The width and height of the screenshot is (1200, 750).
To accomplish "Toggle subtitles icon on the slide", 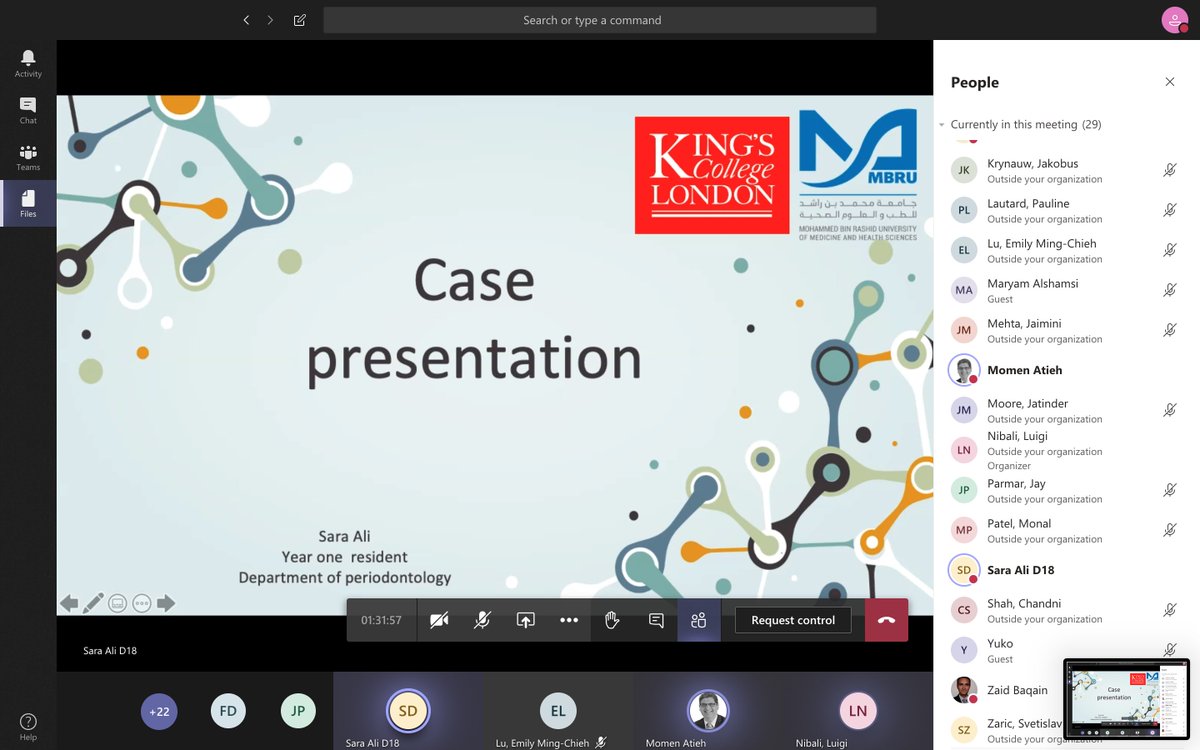I will click(118, 603).
